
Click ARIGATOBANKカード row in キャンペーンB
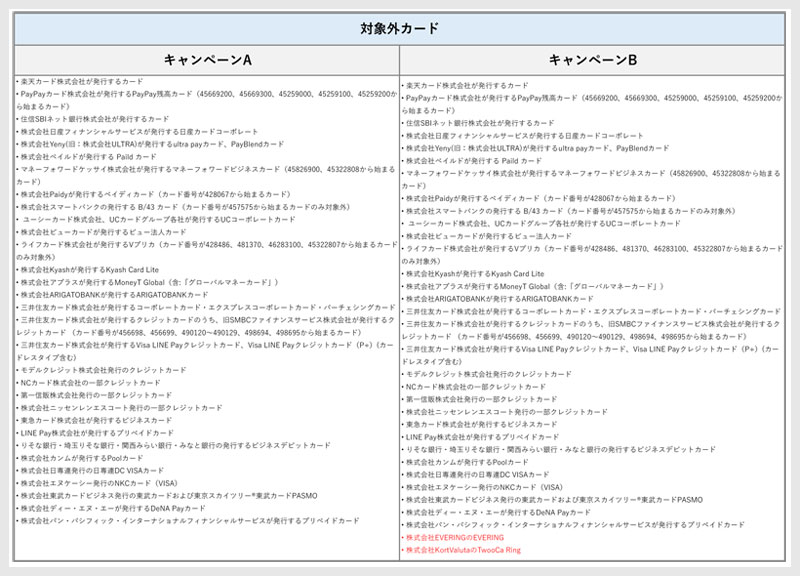coord(497,299)
